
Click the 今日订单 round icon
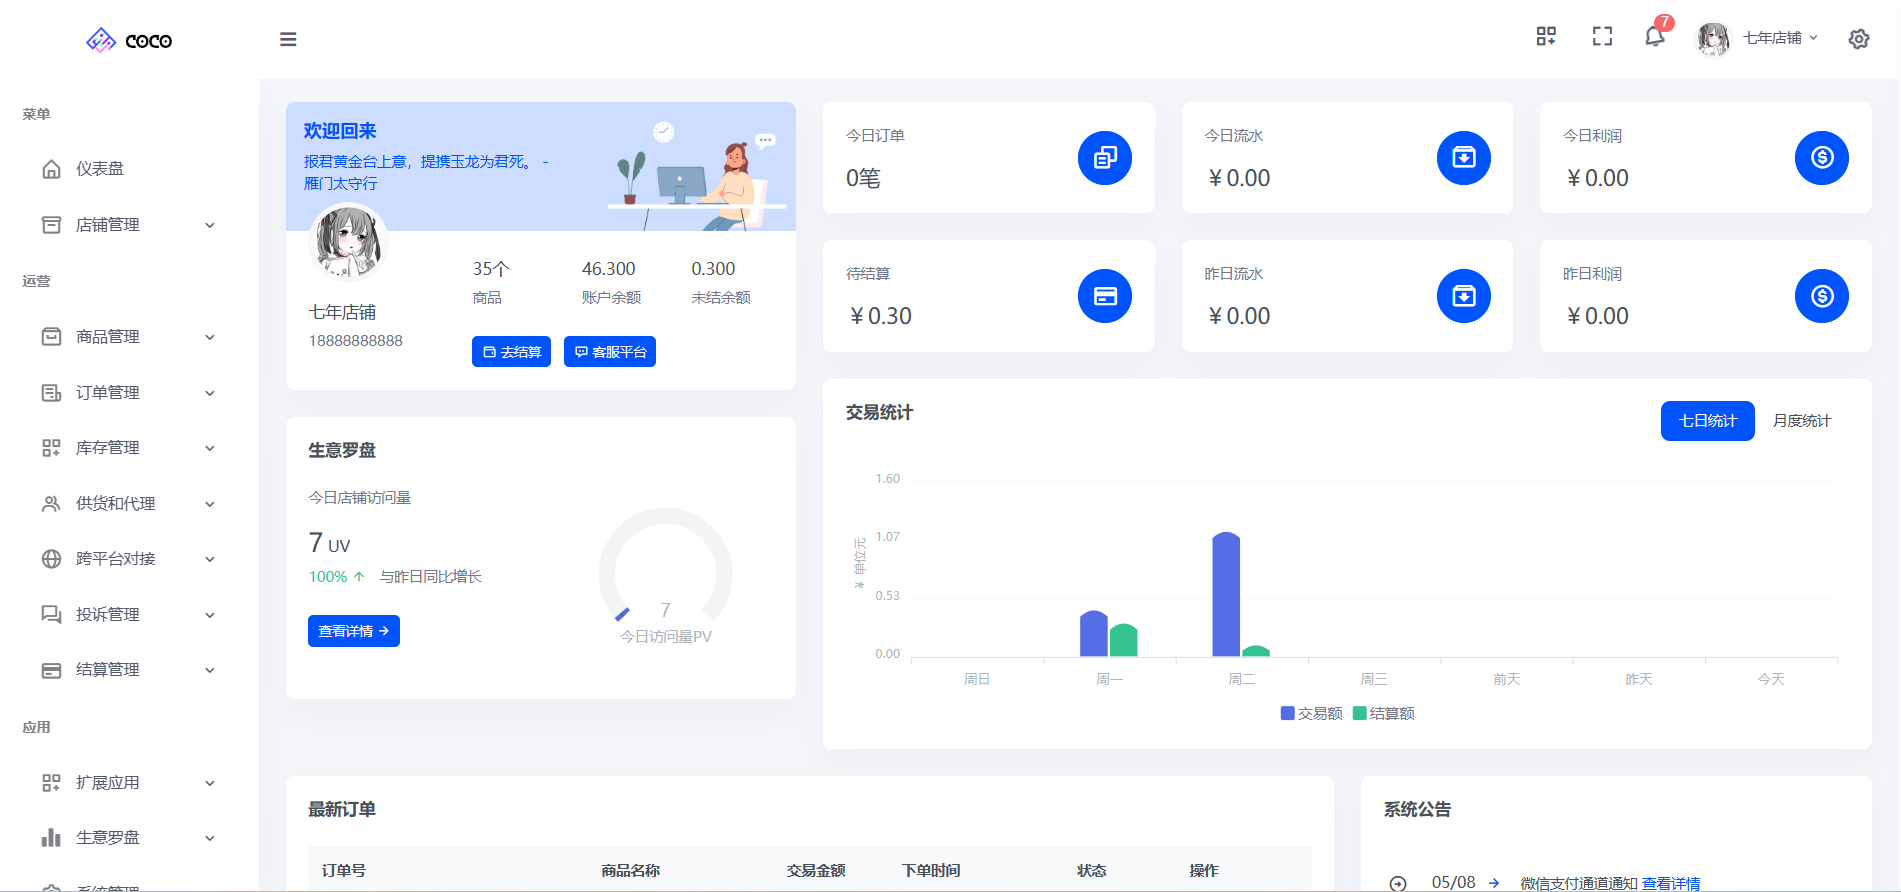1104,158
